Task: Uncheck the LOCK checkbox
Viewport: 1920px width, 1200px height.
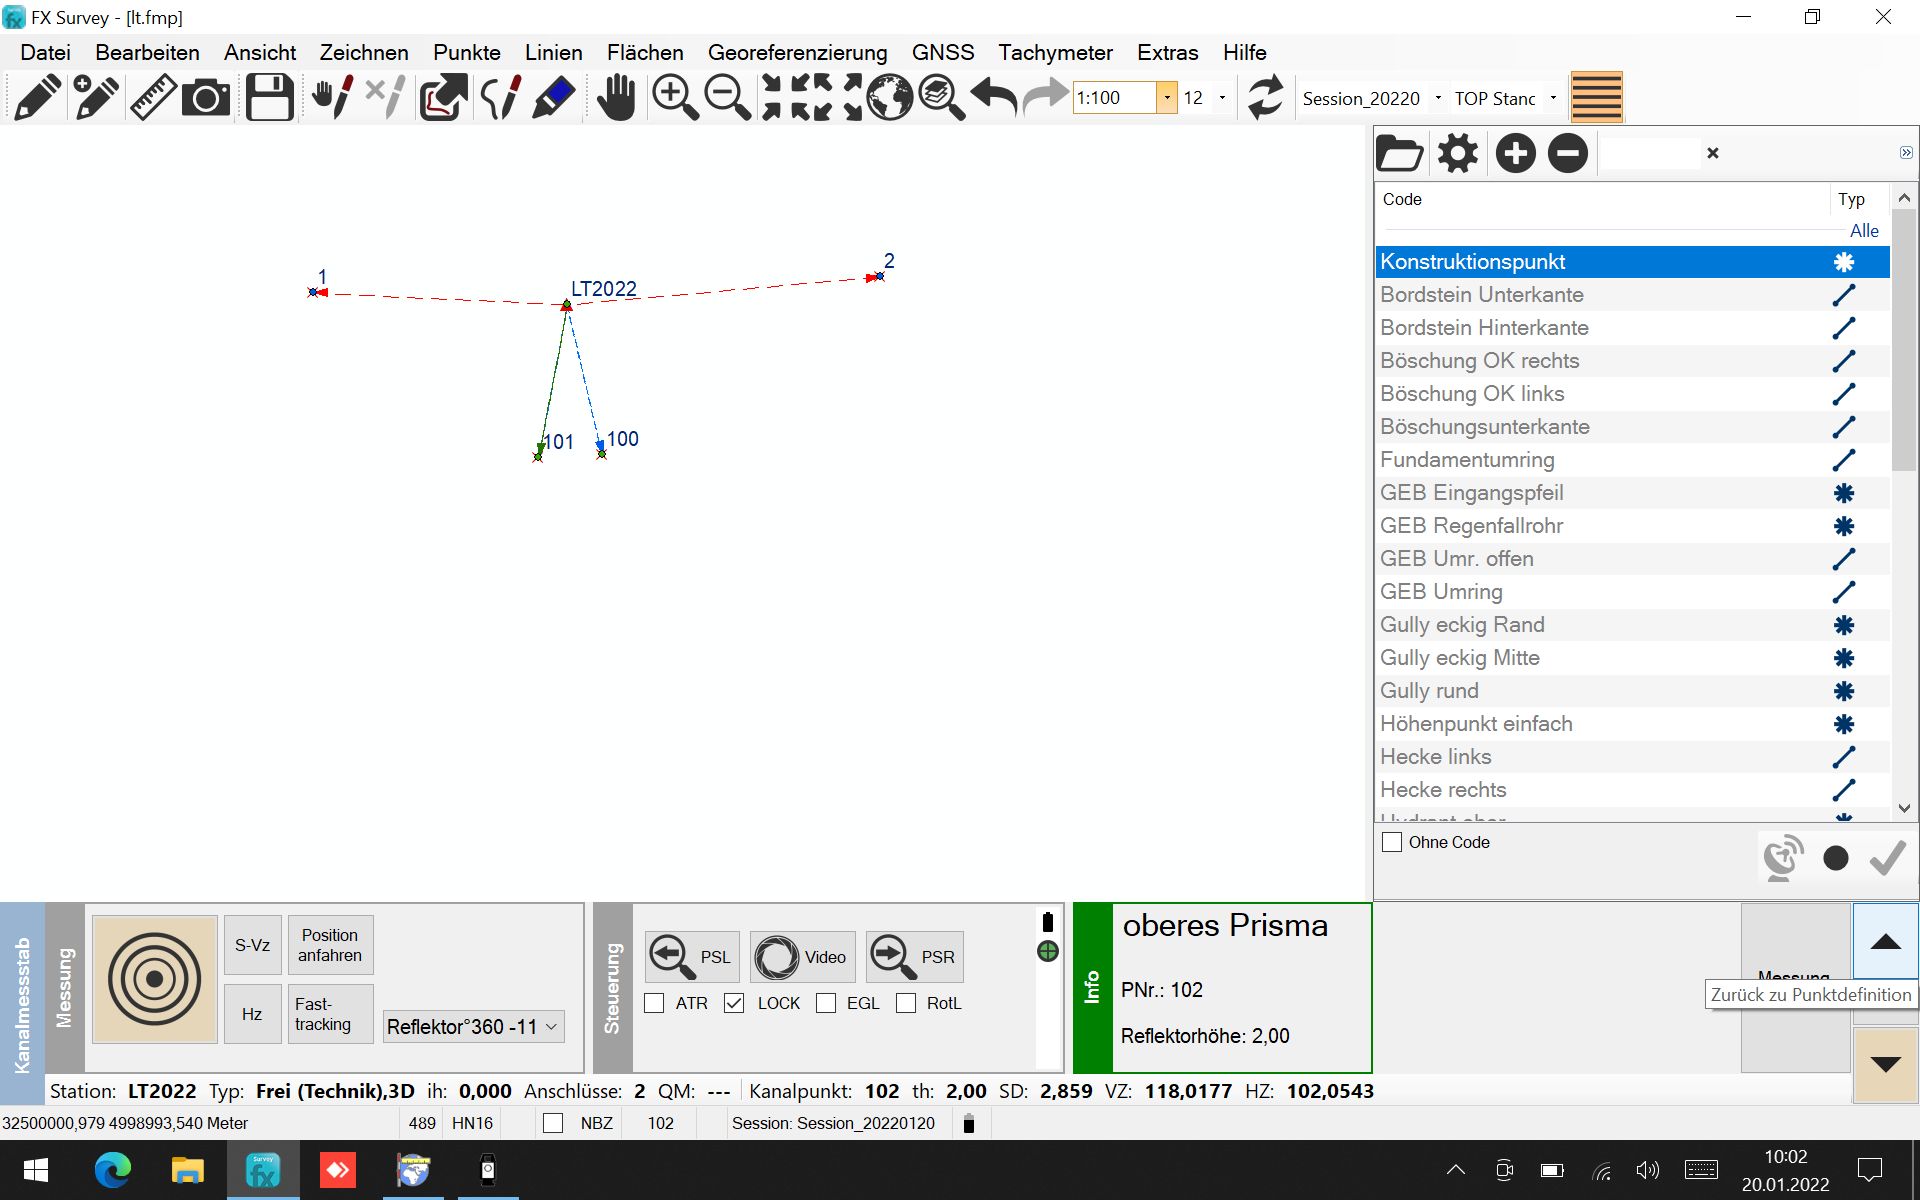Action: [x=735, y=1003]
